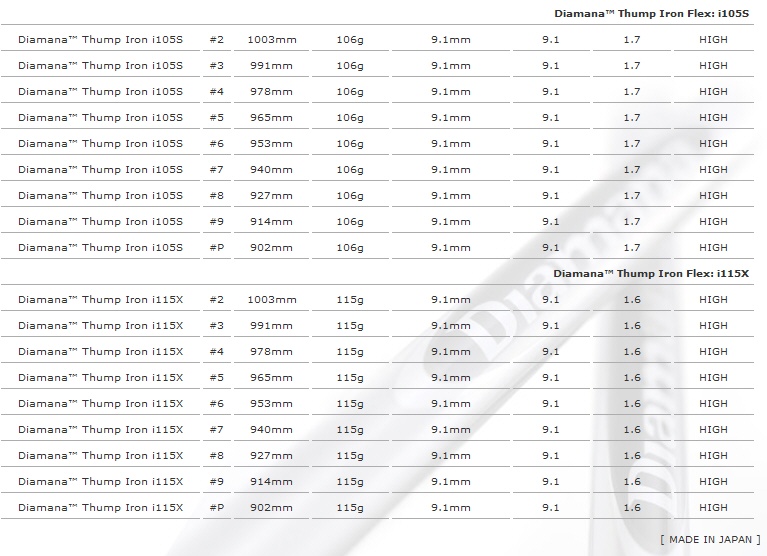Viewport: 767px width, 556px height.
Task: Select 978mm in the i115X #4 row
Action: tap(271, 352)
